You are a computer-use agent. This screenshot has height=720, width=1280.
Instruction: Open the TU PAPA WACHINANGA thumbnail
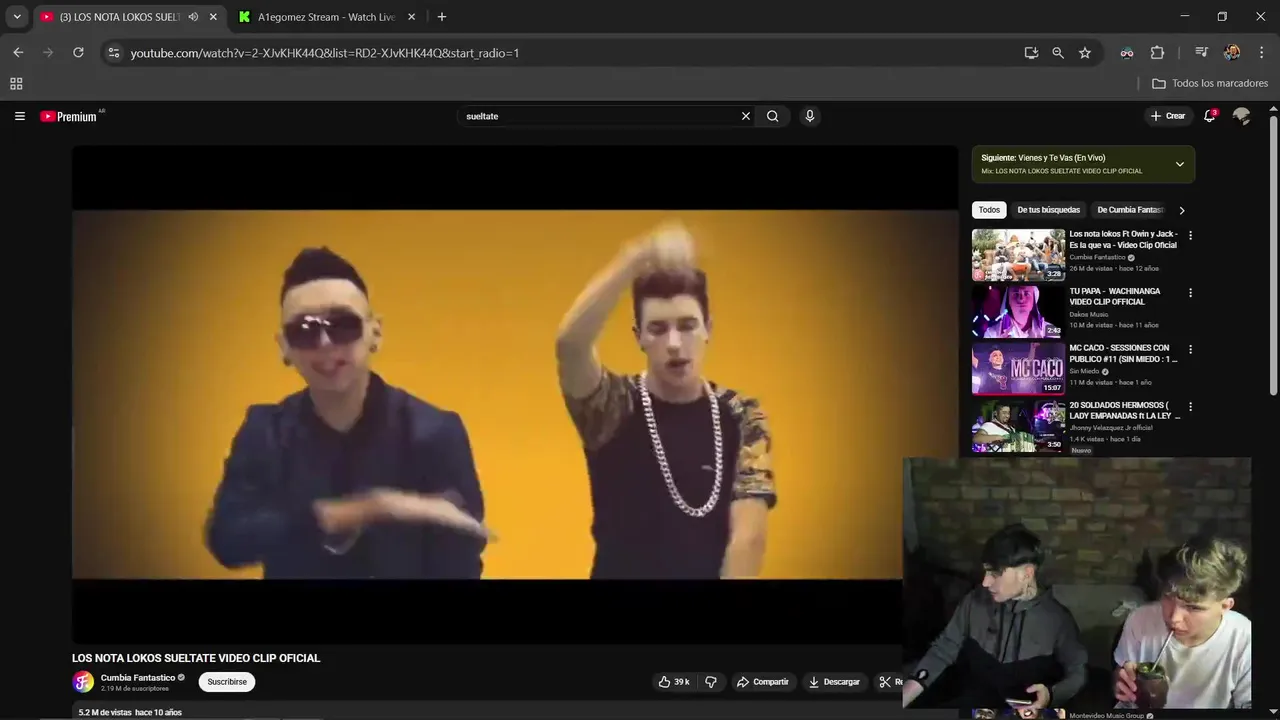point(1018,312)
